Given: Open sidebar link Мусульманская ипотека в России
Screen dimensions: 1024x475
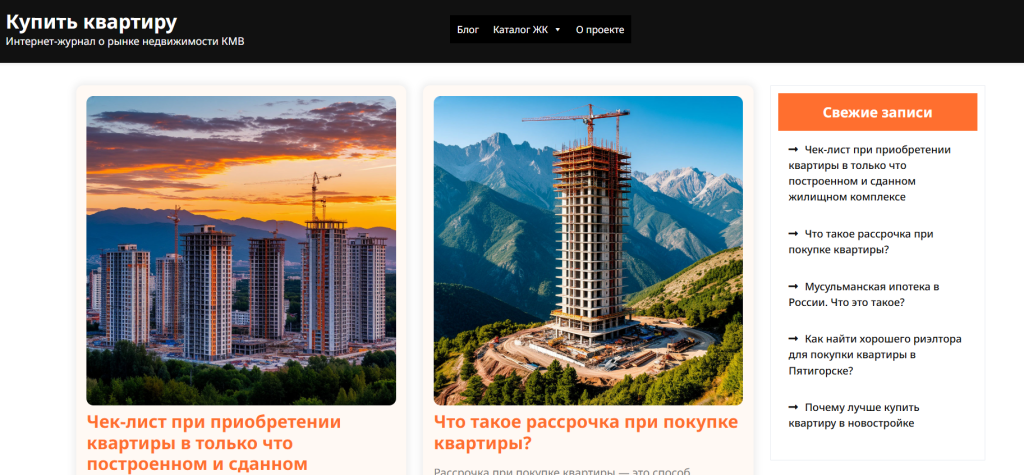Looking at the screenshot, I should 864,295.
